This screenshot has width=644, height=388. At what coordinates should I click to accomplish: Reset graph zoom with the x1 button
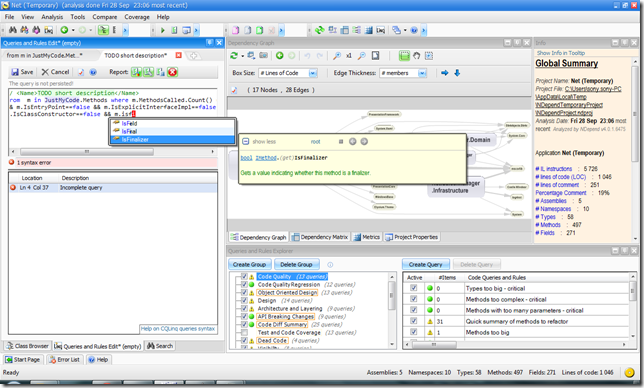click(349, 56)
